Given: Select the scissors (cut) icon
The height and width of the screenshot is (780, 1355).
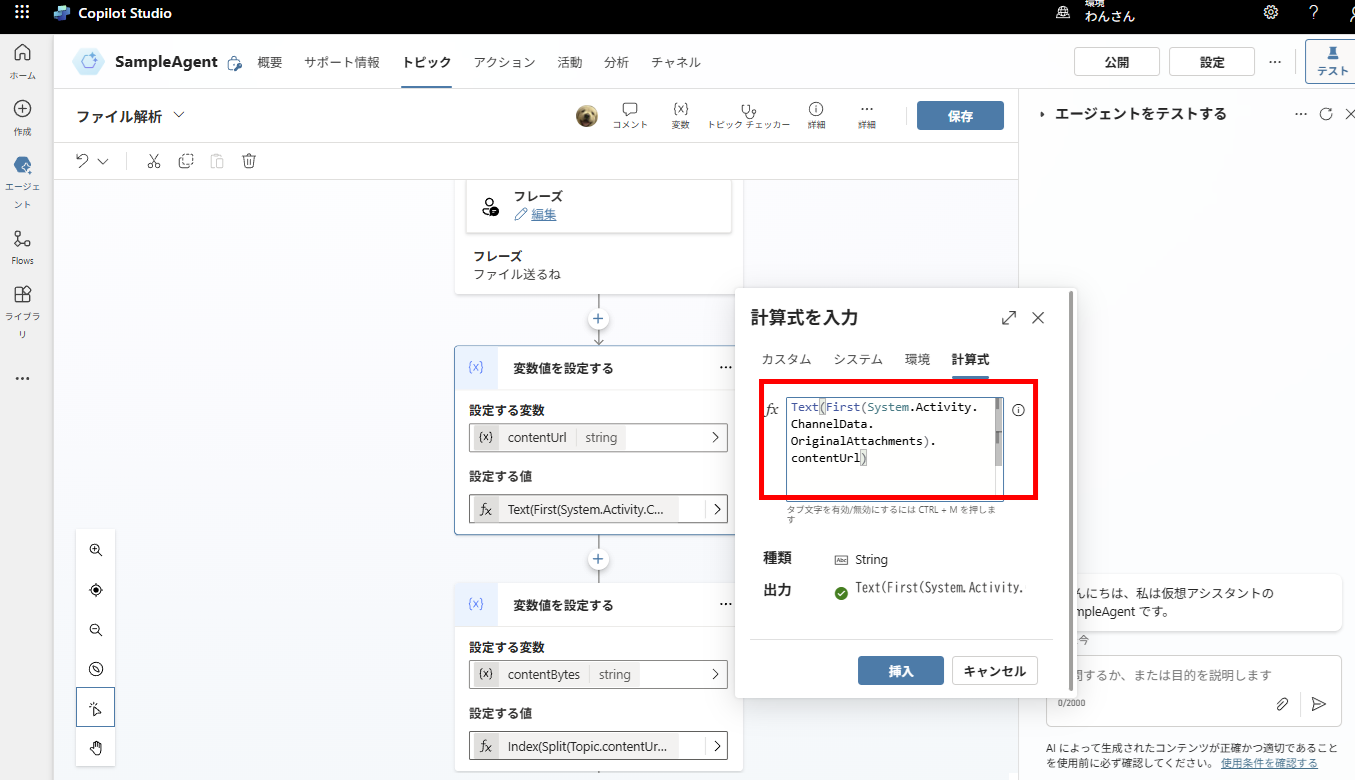Looking at the screenshot, I should tap(153, 160).
